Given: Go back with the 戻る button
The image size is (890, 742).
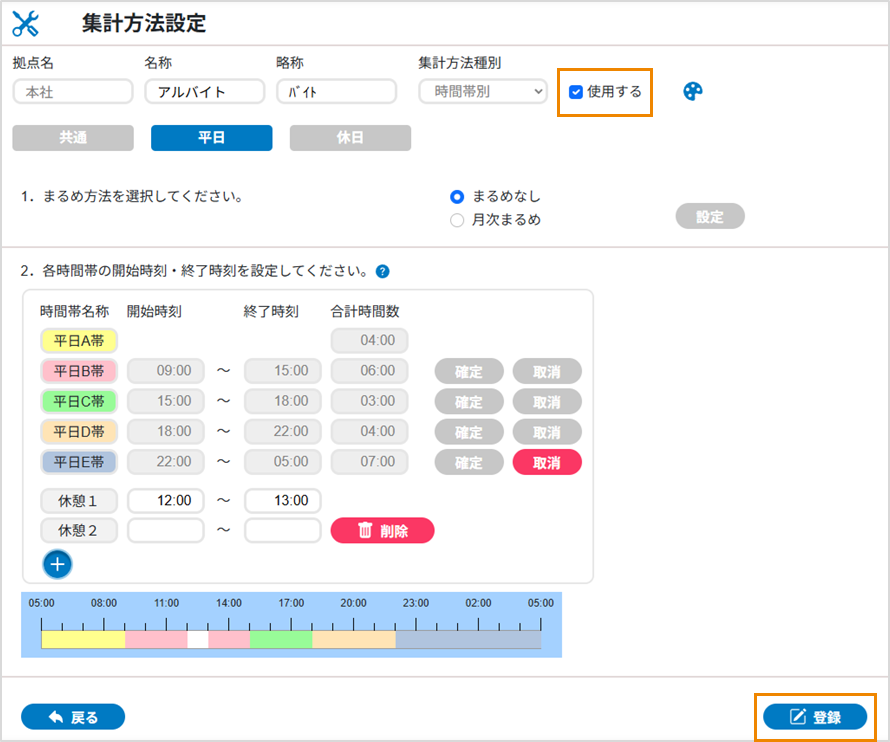Looking at the screenshot, I should click(73, 717).
